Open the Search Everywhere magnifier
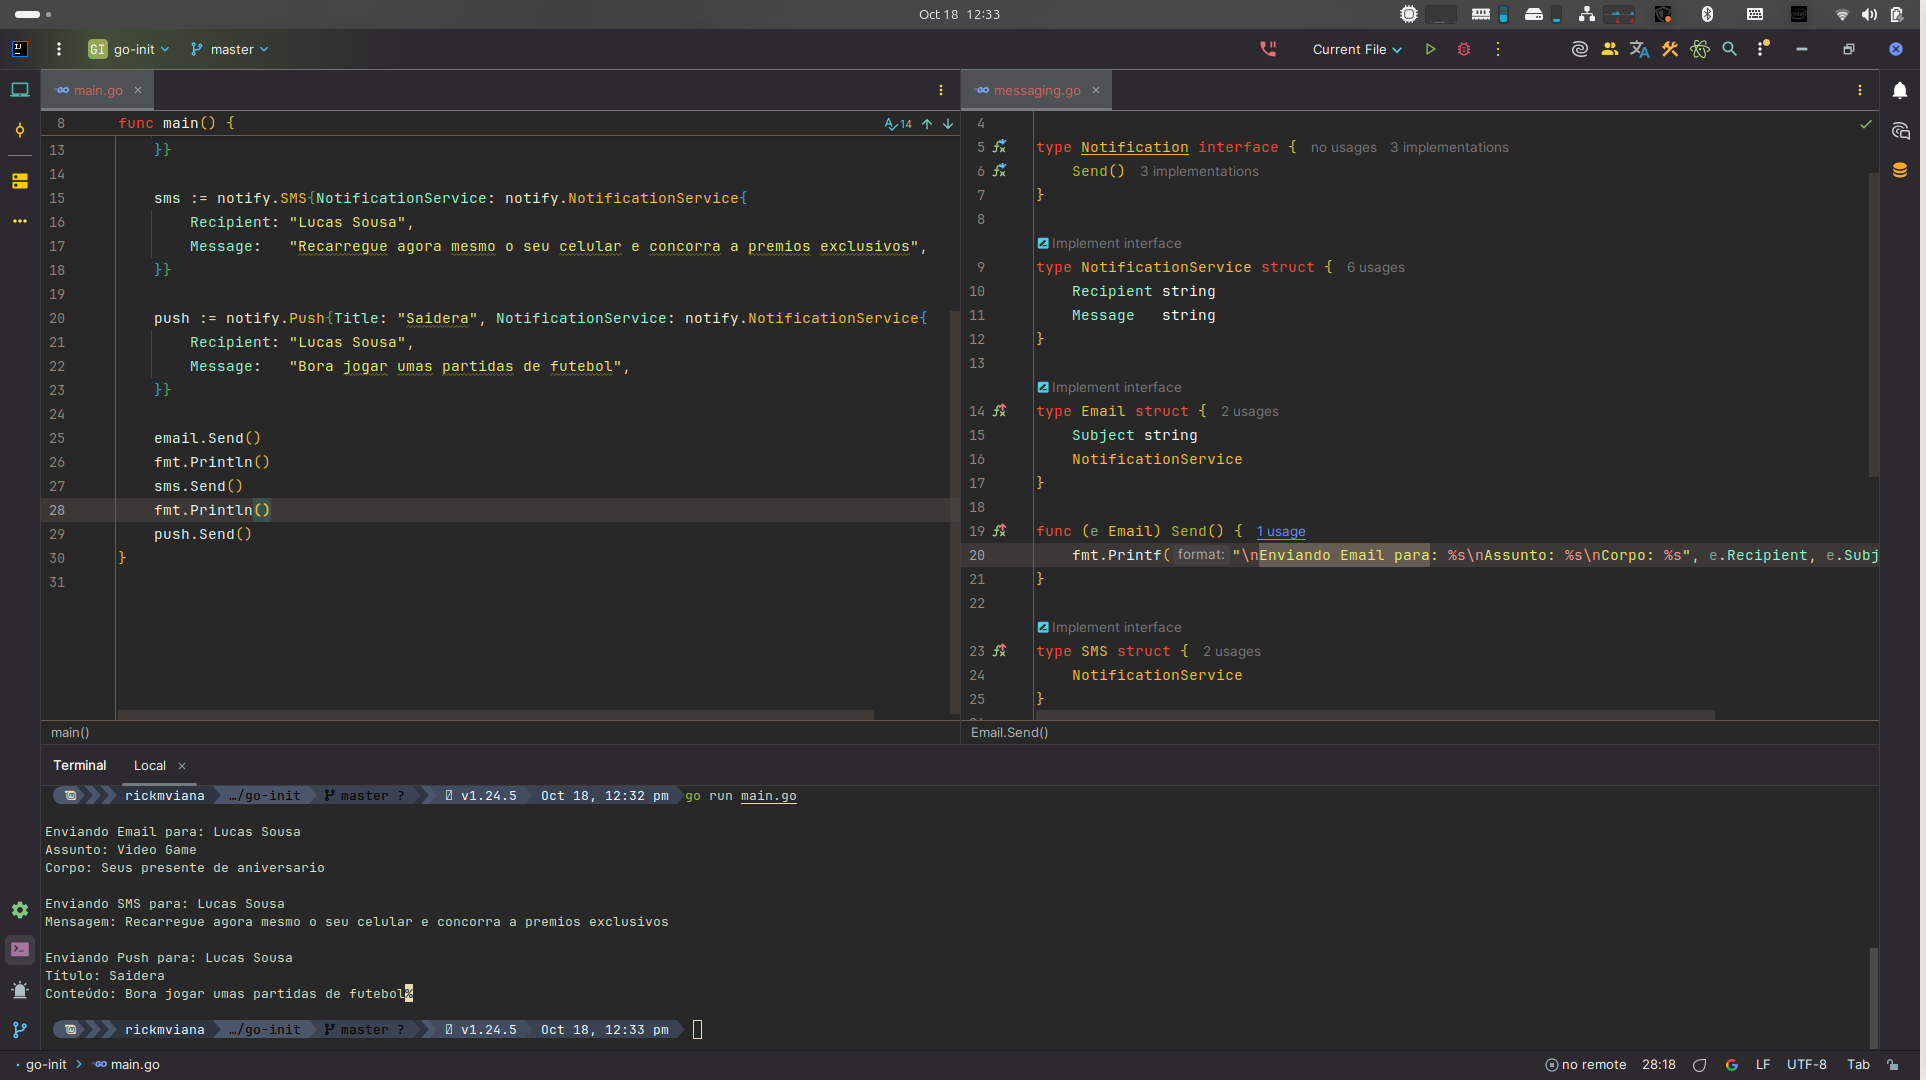Image resolution: width=1926 pixels, height=1080 pixels. 1729,49
